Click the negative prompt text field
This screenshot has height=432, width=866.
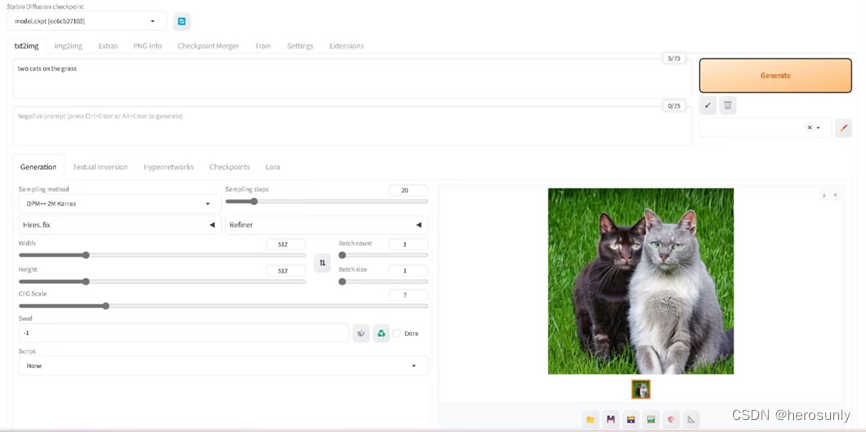pyautogui.click(x=340, y=125)
